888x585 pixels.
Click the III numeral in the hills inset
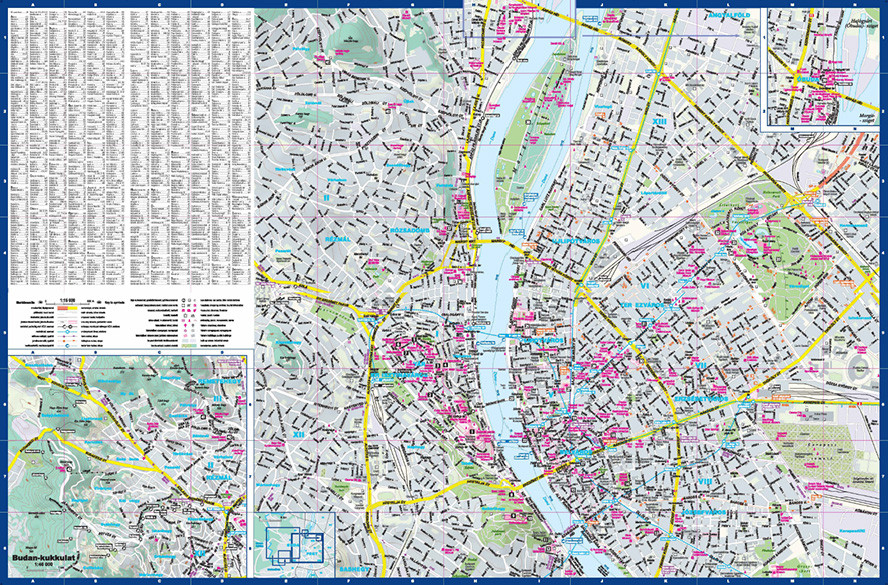(217, 399)
